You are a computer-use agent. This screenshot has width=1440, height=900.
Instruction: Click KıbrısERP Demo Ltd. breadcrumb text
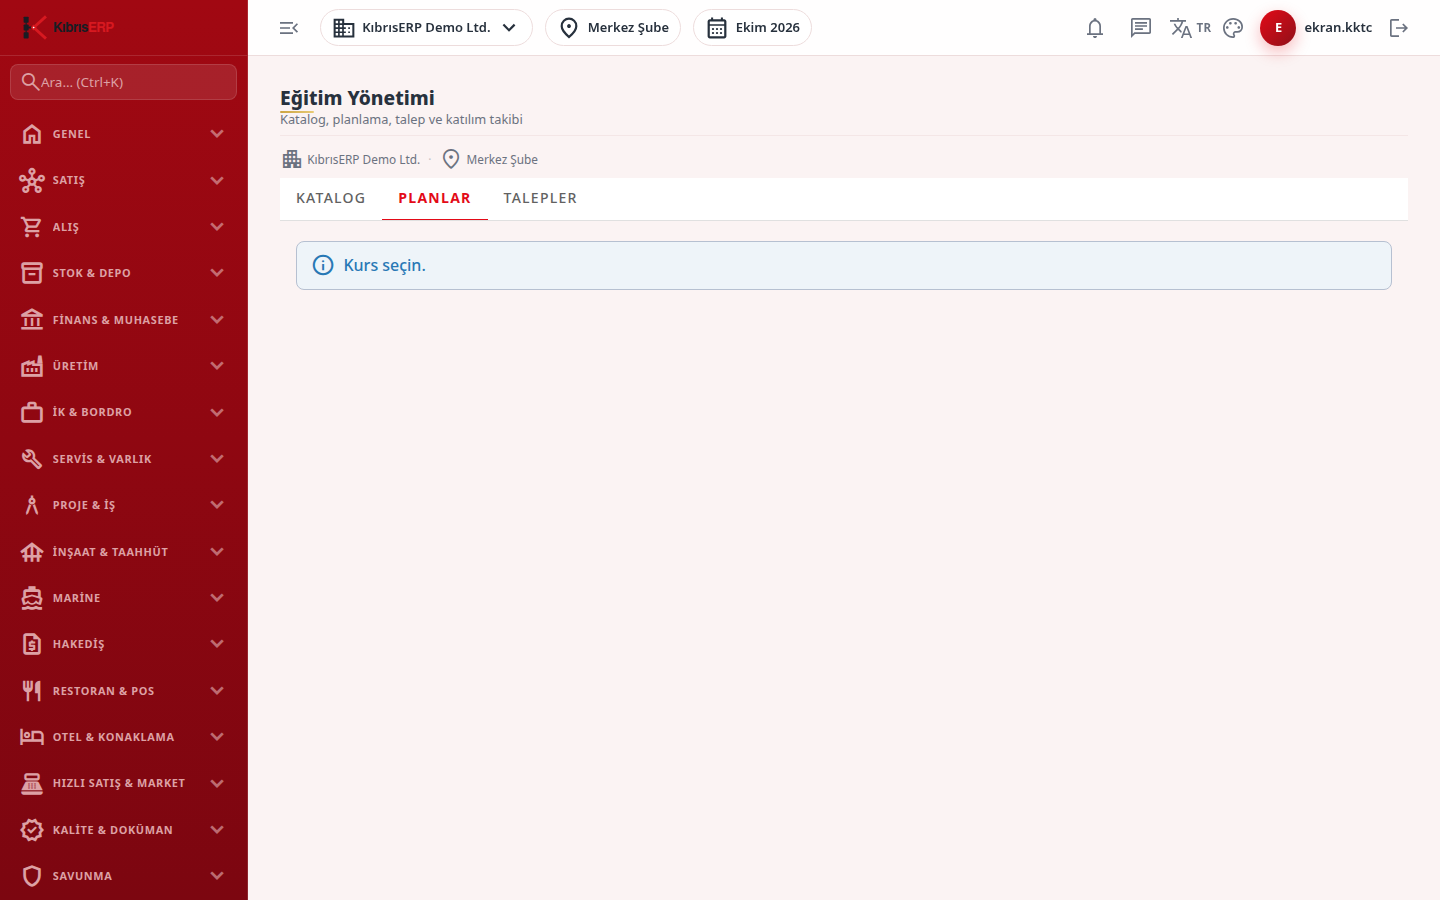click(363, 159)
